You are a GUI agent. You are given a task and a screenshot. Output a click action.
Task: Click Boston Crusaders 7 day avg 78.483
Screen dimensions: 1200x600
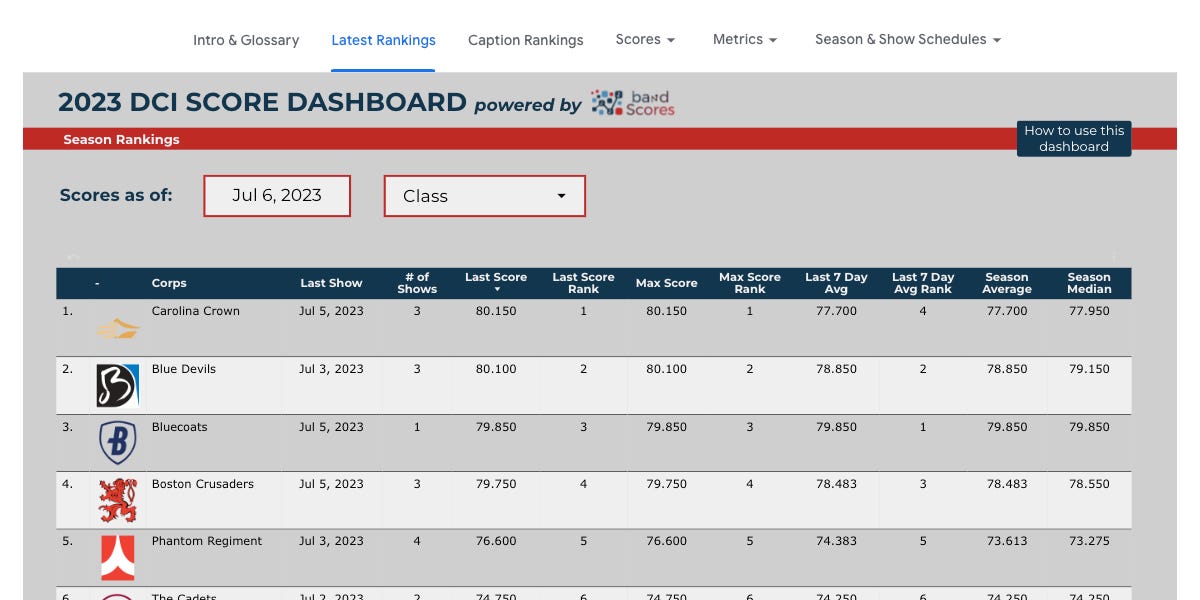point(836,484)
